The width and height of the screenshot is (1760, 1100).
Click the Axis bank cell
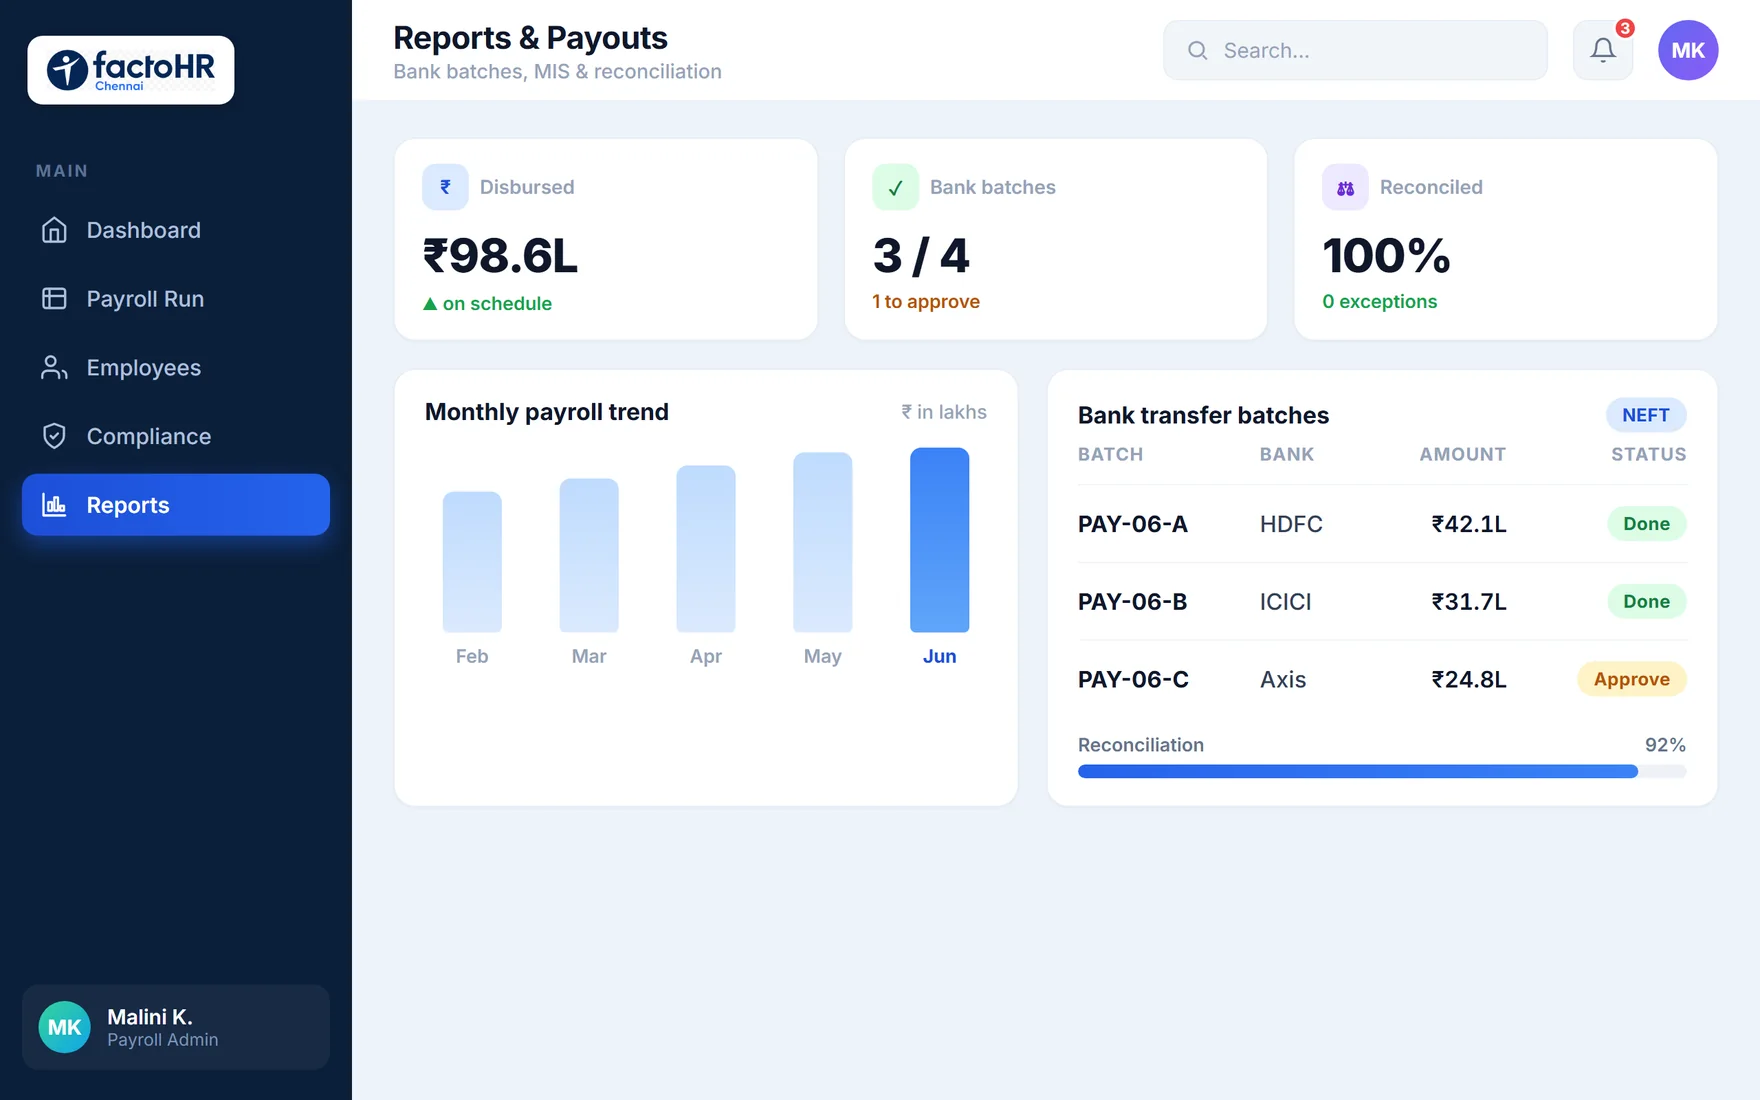click(x=1283, y=680)
